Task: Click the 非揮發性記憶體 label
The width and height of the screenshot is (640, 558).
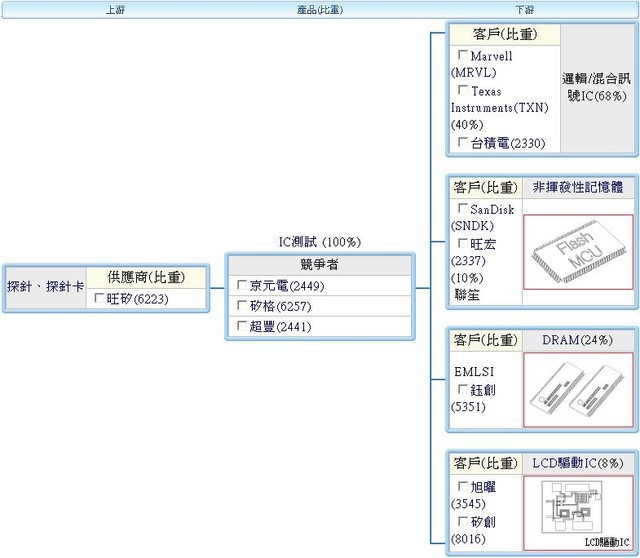Action: (578, 187)
